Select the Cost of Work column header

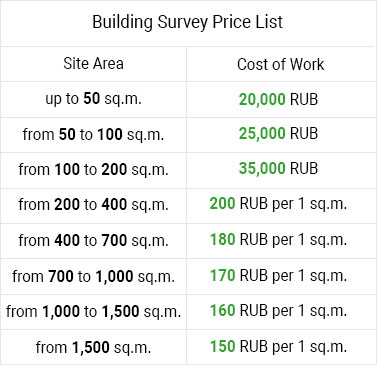click(x=281, y=64)
